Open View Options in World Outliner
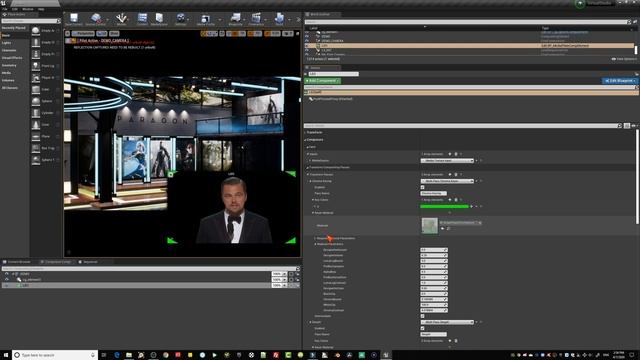This screenshot has width=640, height=360. point(624,59)
